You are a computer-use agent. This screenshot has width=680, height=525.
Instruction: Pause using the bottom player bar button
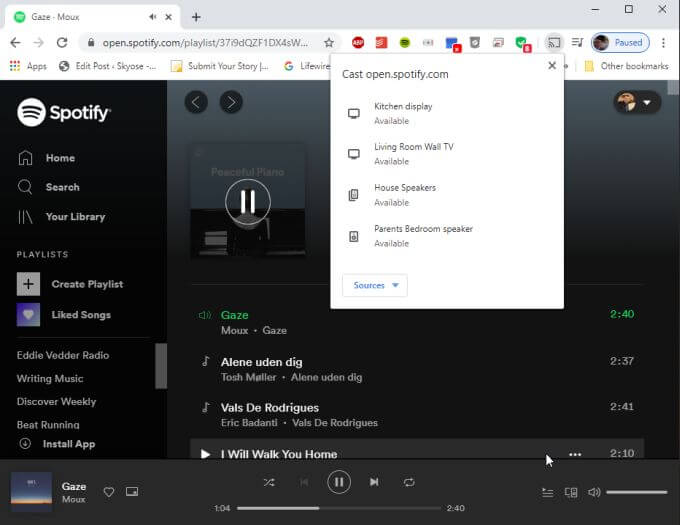[x=339, y=482]
